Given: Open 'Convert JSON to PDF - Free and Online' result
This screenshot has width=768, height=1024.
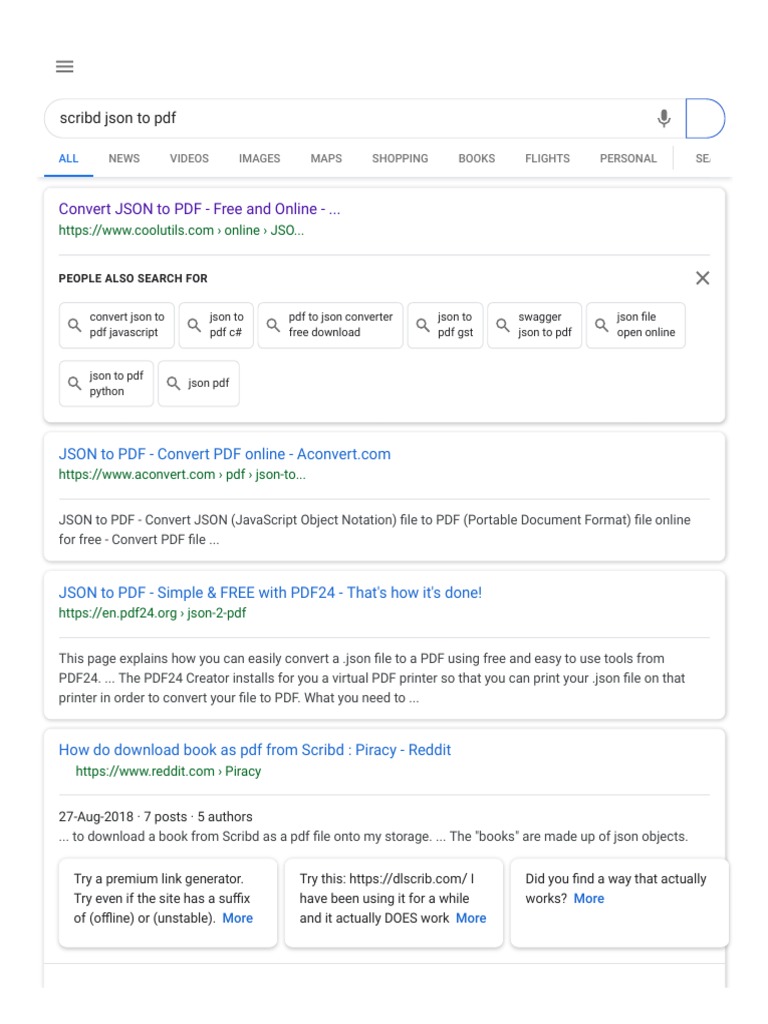Looking at the screenshot, I should [x=199, y=209].
